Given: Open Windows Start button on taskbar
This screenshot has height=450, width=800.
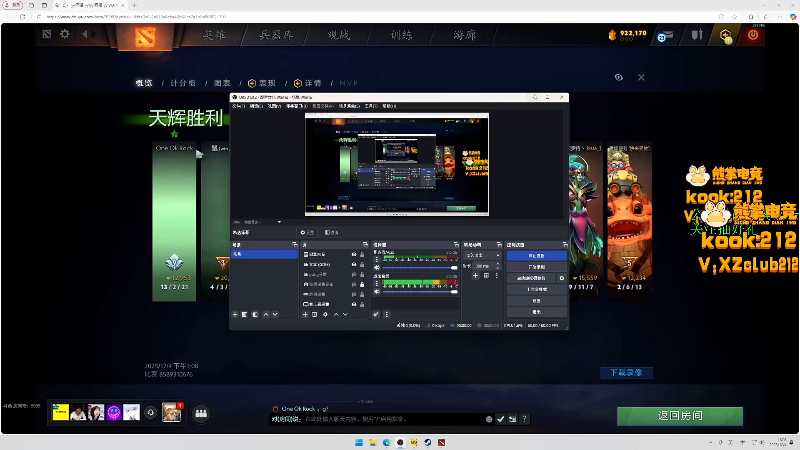Looking at the screenshot, I should click(359, 442).
